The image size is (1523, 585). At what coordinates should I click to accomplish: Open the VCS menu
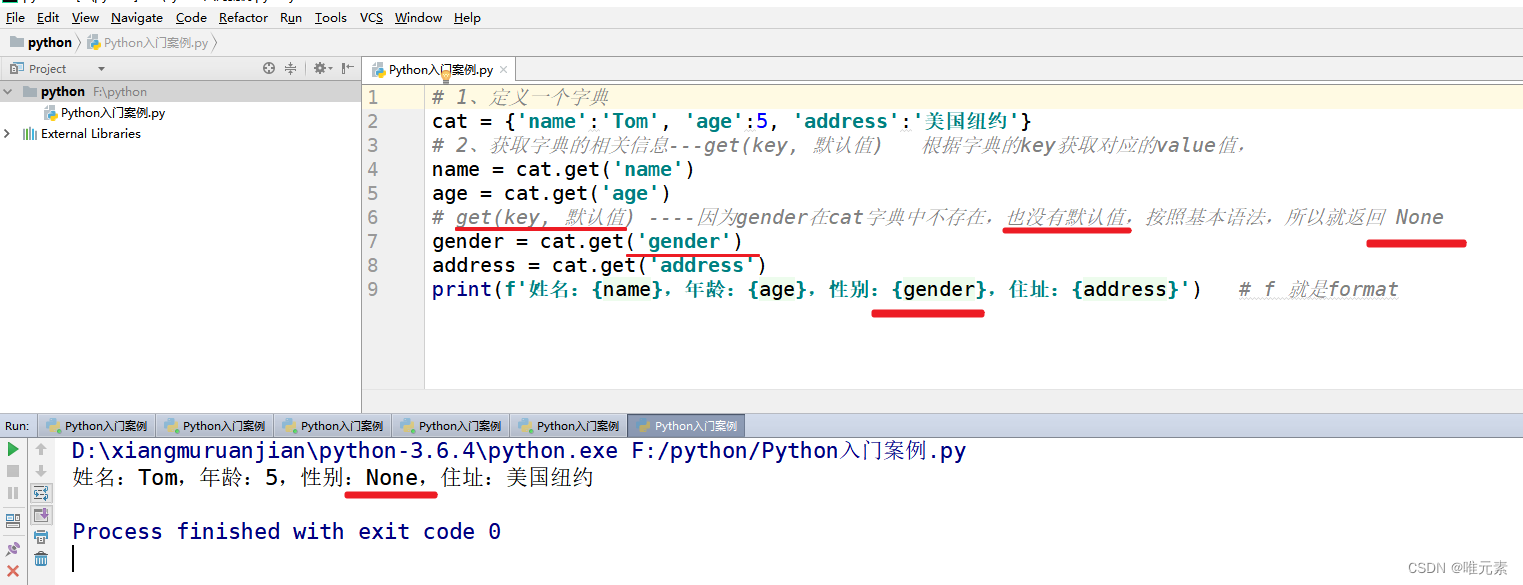[x=370, y=17]
